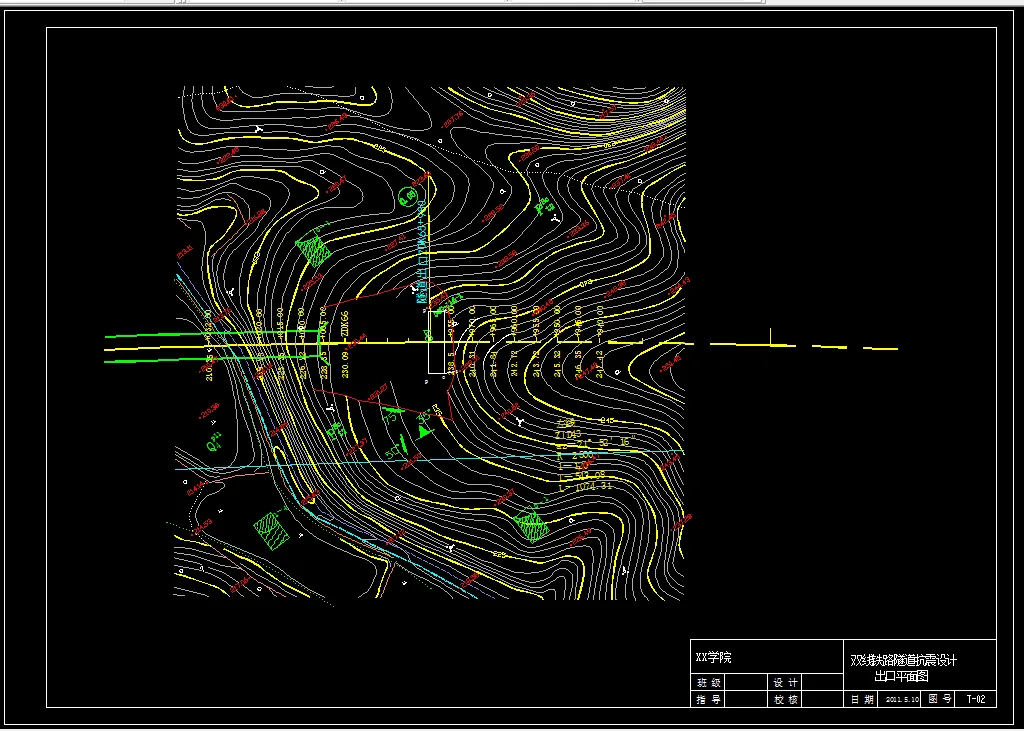The height and width of the screenshot is (731, 1024).
Task: Select the green "Q4" geology symbol
Action: [x=214, y=444]
